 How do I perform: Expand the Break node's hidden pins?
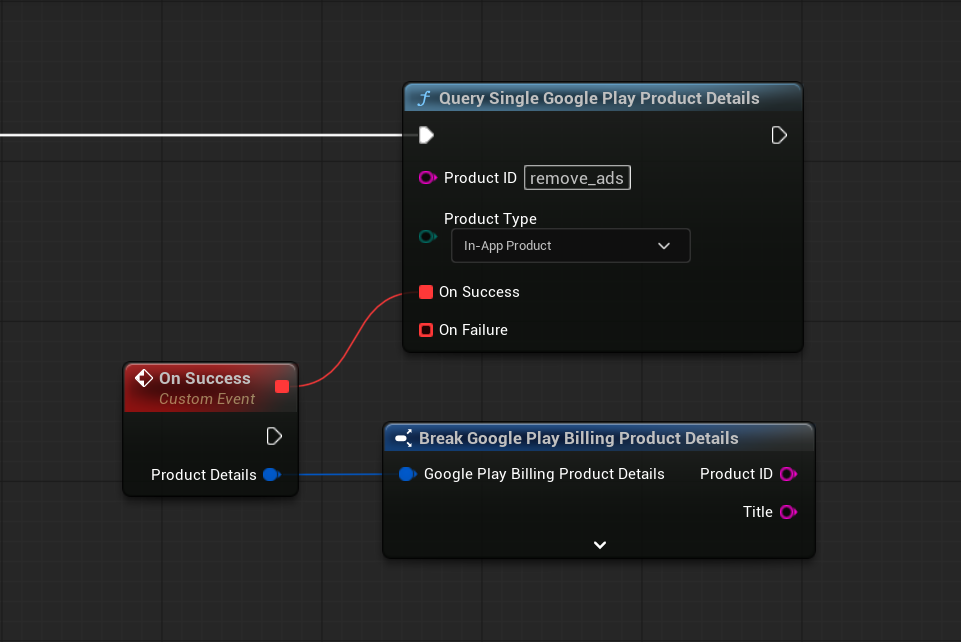(x=600, y=545)
